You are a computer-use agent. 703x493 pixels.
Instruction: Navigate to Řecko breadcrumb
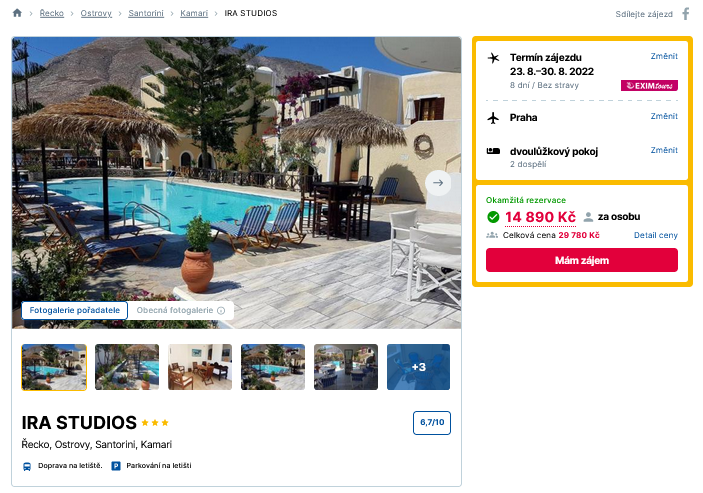point(51,14)
